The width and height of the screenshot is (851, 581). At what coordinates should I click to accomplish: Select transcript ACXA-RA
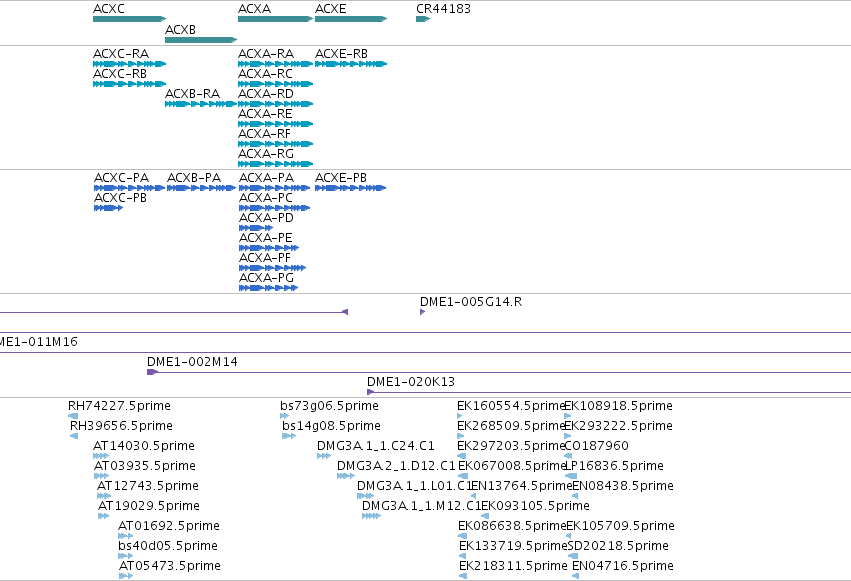coord(276,64)
